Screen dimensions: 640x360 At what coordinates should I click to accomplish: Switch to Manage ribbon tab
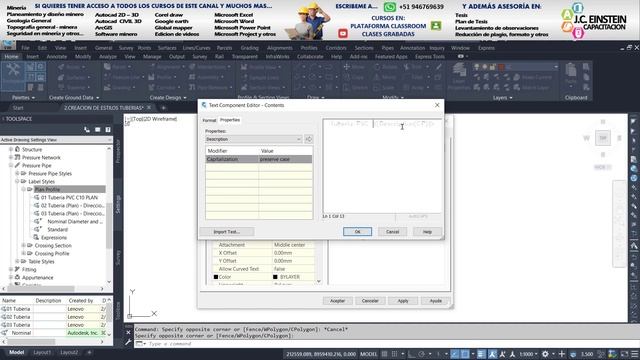(x=152, y=57)
